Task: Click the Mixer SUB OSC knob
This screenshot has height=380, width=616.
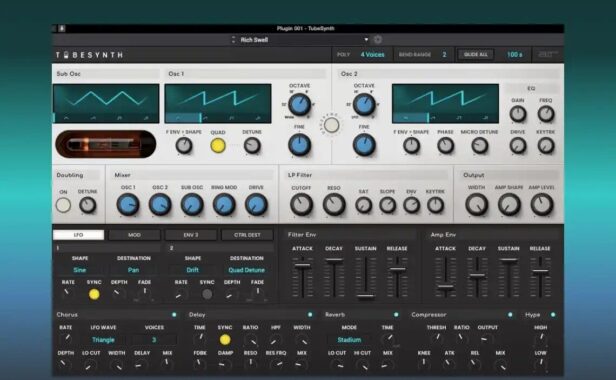Action: (x=192, y=205)
